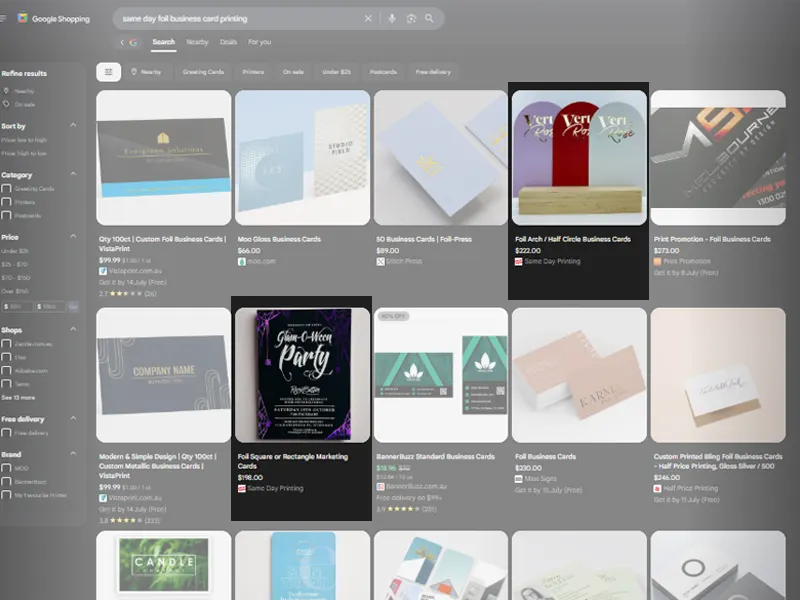Viewport: 800px width, 600px height.
Task: Select the Postcards filter chip
Action: coord(383,72)
